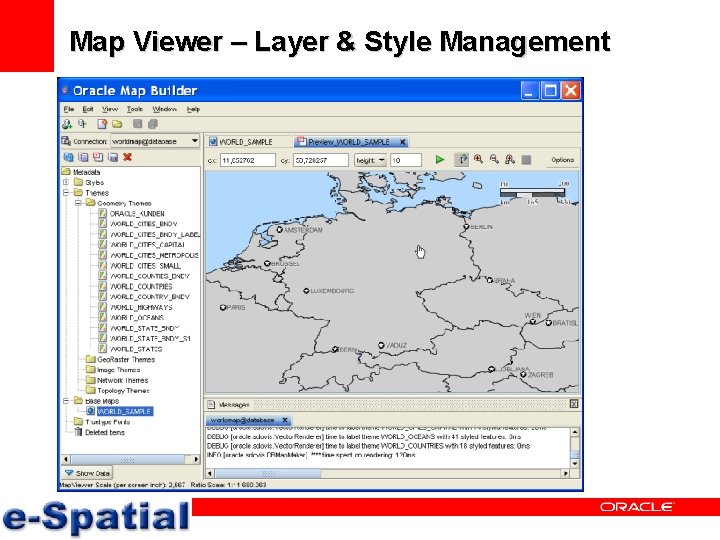The width and height of the screenshot is (720, 540).
Task: Collapse the Base Maps node
Action: tap(66, 401)
